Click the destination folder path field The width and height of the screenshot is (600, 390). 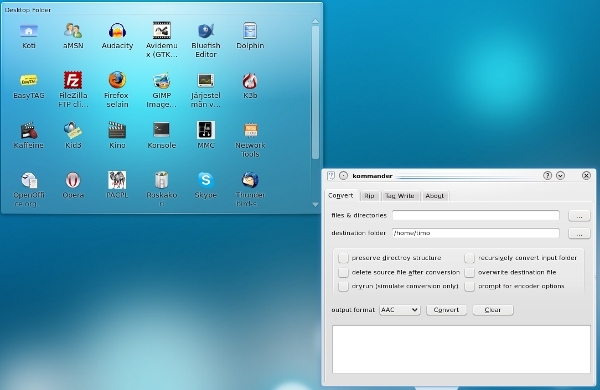[x=476, y=233]
